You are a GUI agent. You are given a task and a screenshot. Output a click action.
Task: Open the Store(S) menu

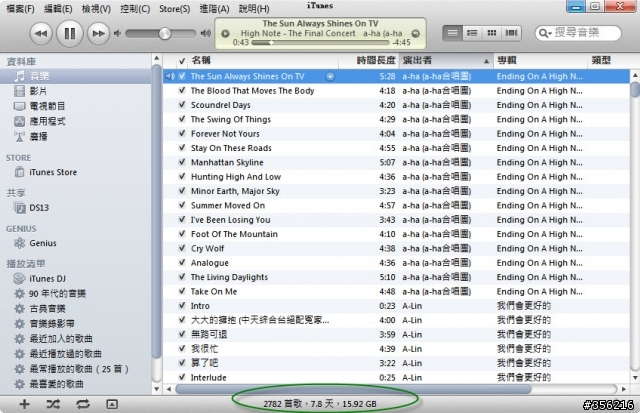(x=175, y=9)
